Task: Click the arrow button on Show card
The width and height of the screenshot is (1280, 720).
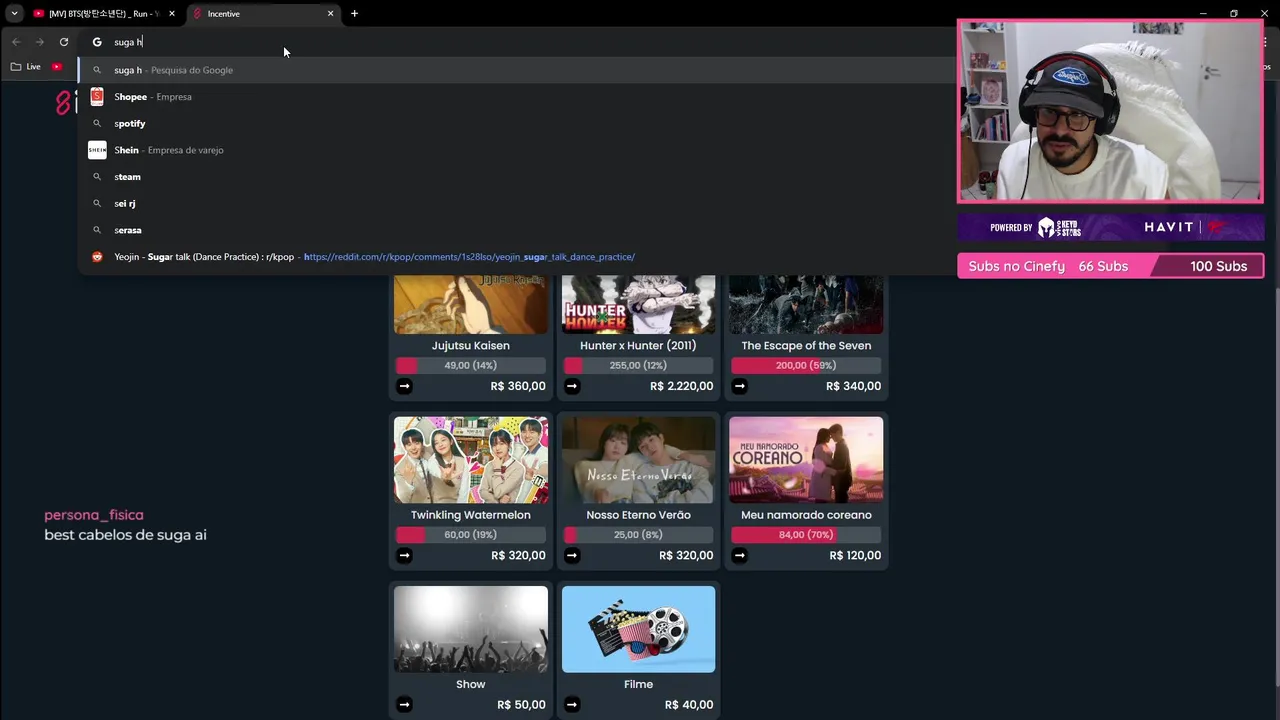Action: coord(404,704)
